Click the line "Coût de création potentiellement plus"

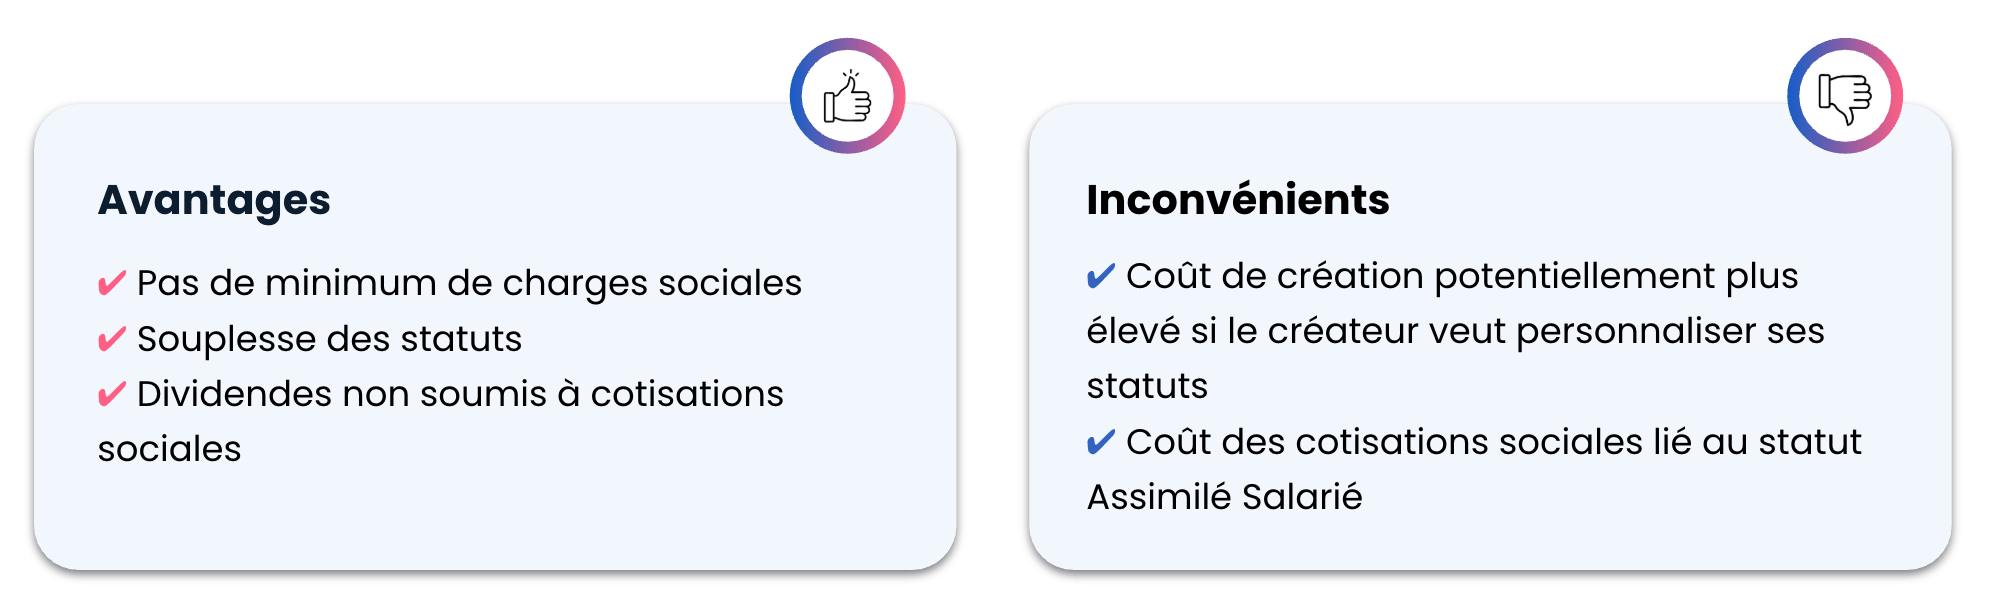pyautogui.click(x=1461, y=277)
